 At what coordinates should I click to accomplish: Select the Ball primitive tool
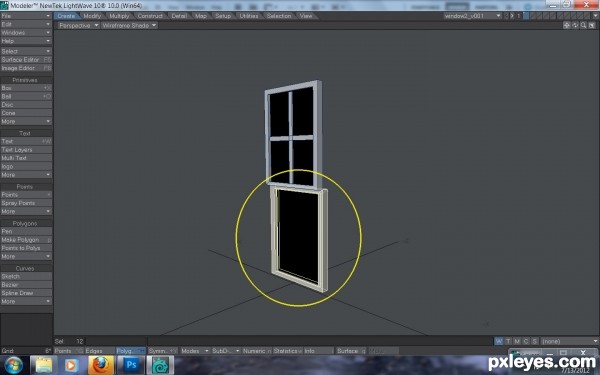point(26,96)
